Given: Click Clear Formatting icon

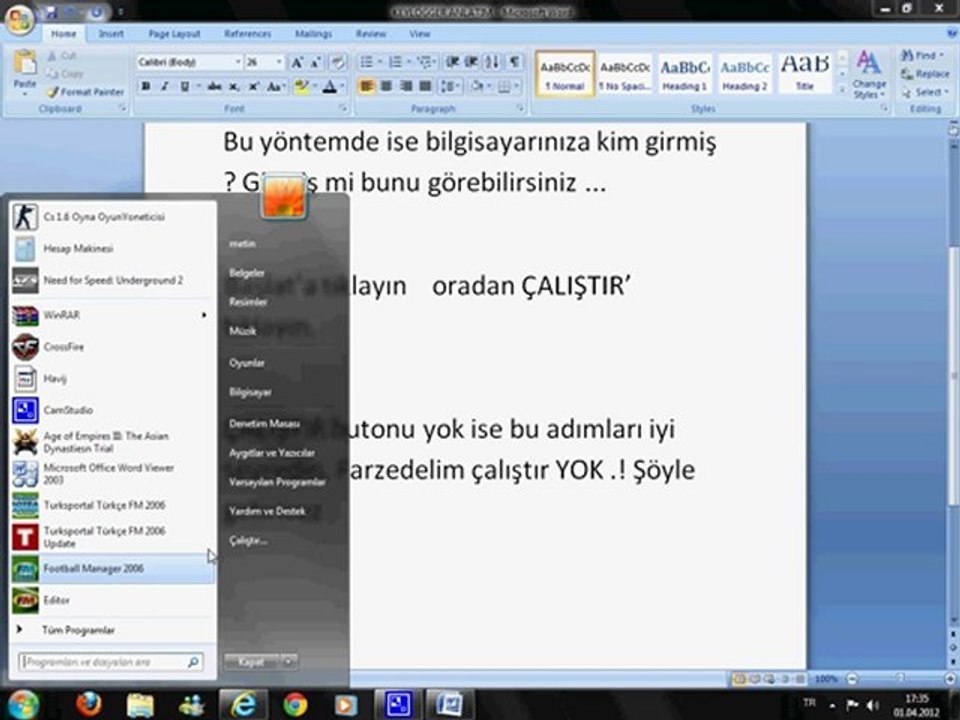Looking at the screenshot, I should [x=337, y=62].
